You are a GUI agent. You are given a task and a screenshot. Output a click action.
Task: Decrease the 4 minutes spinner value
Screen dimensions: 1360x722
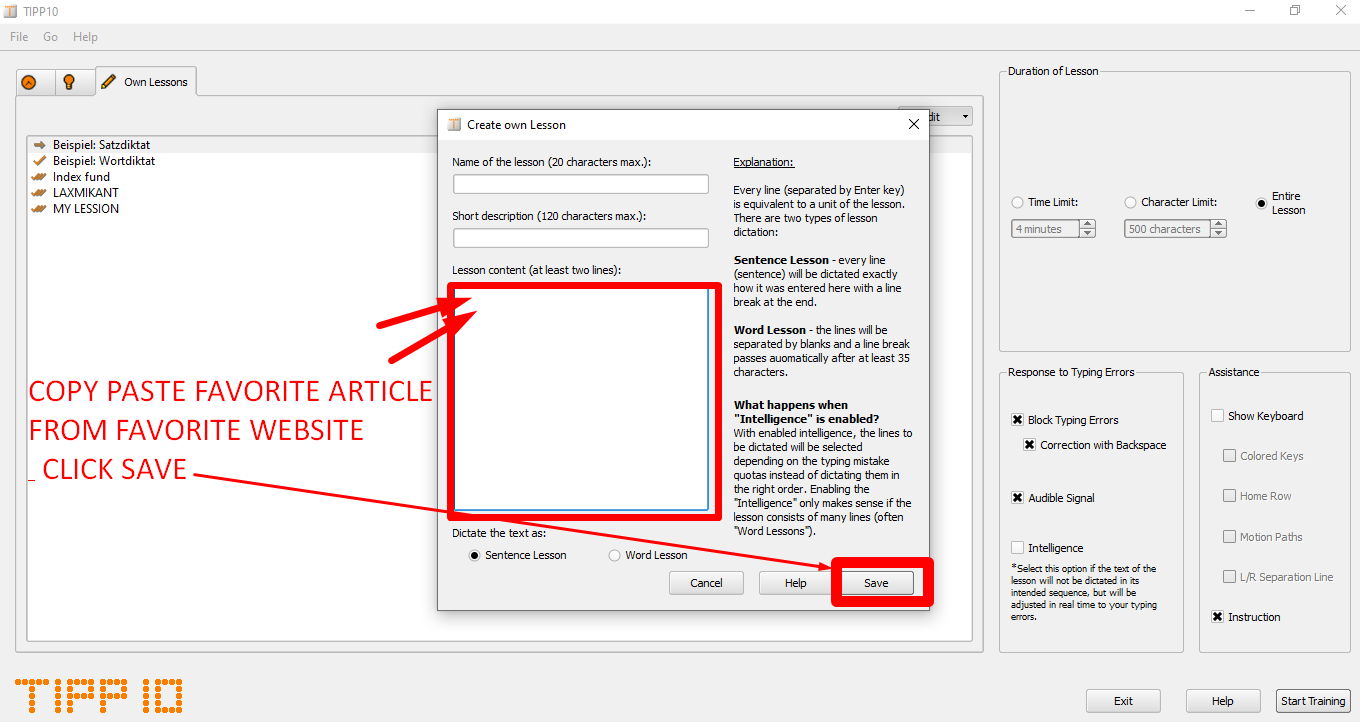pyautogui.click(x=1088, y=233)
